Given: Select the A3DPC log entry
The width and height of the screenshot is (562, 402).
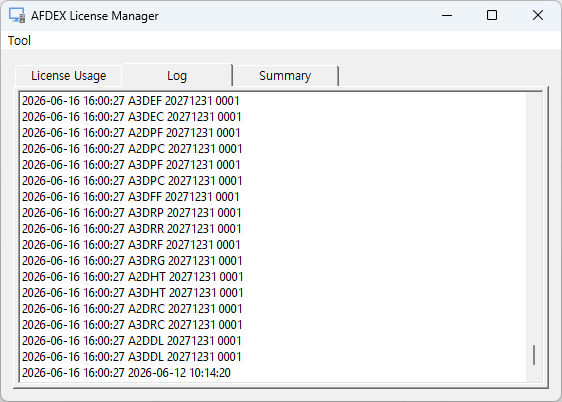Looking at the screenshot, I should [x=132, y=181].
